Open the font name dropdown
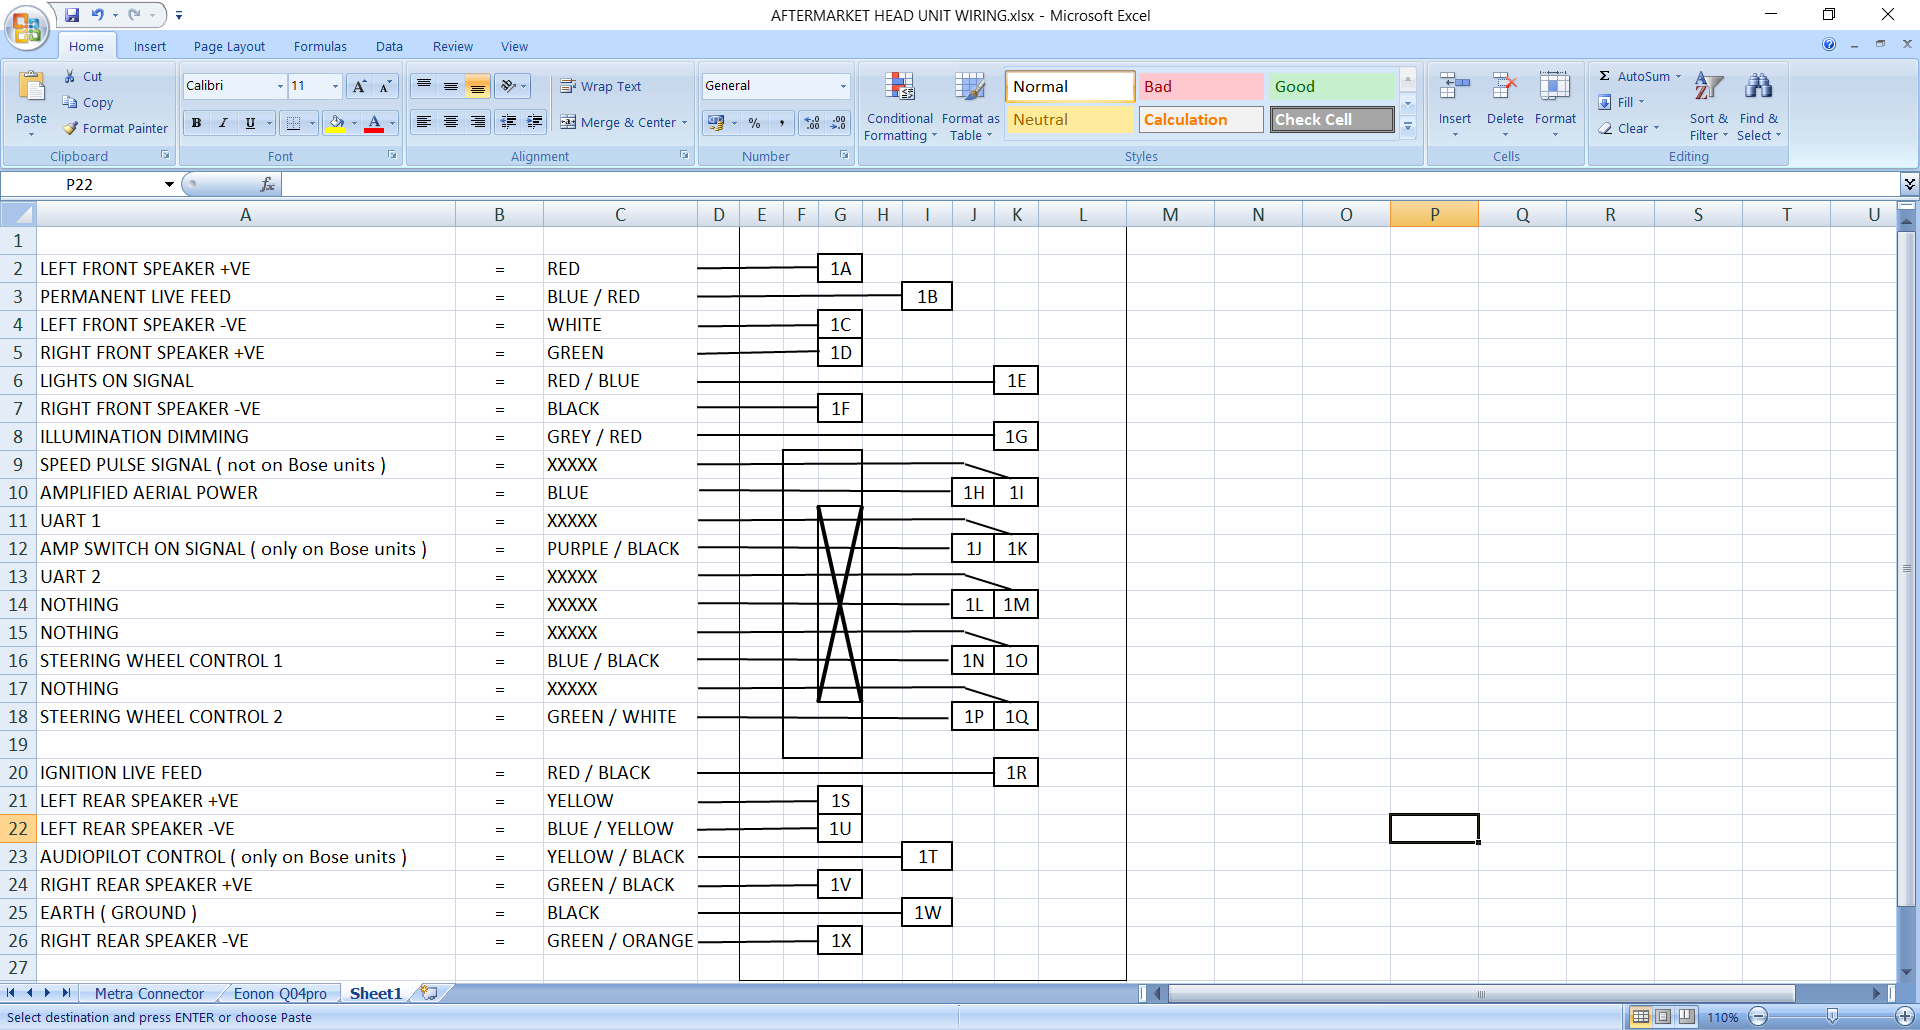Screen dimensions: 1920x1030 (280, 87)
